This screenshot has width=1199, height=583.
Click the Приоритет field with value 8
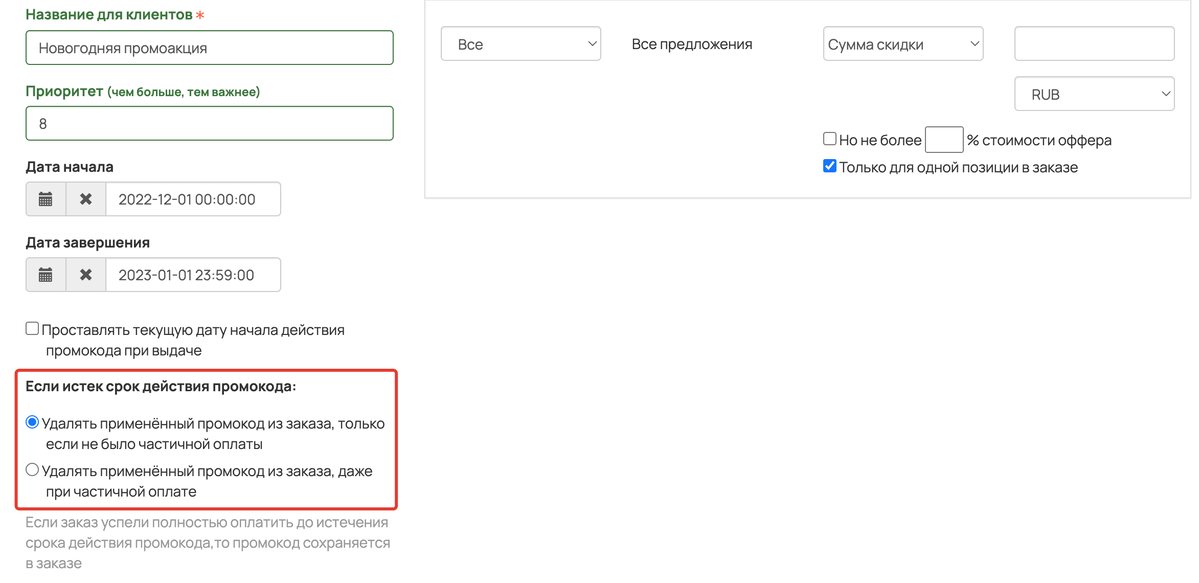click(210, 123)
